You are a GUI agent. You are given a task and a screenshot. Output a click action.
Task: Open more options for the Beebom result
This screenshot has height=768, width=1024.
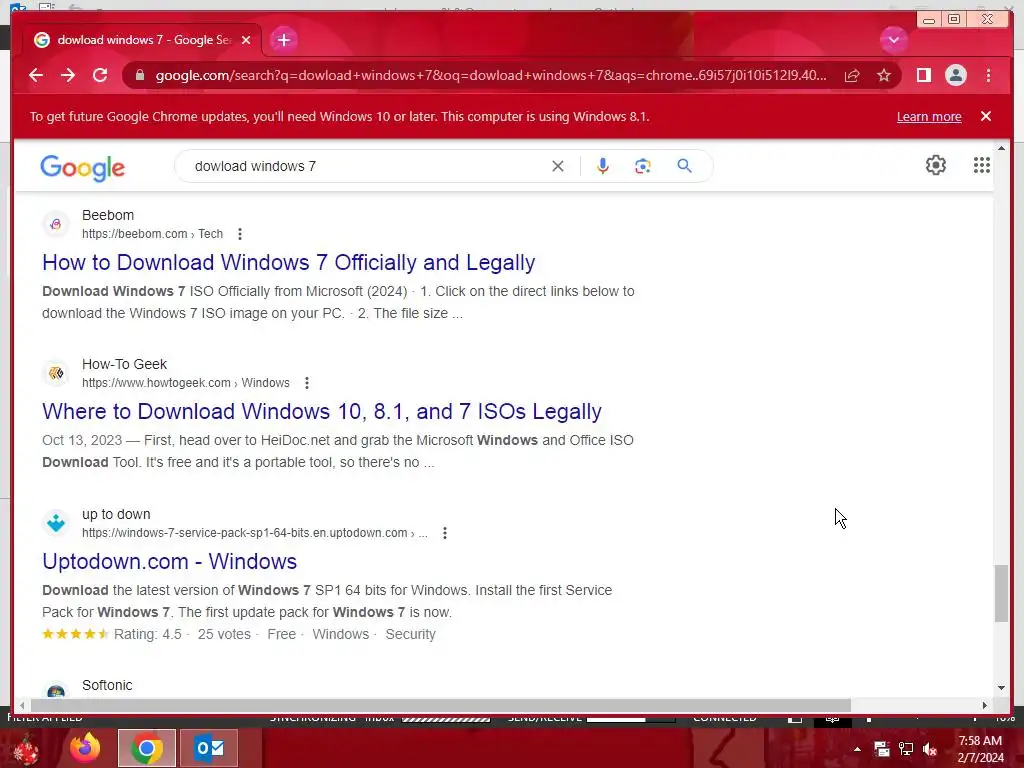pos(240,234)
